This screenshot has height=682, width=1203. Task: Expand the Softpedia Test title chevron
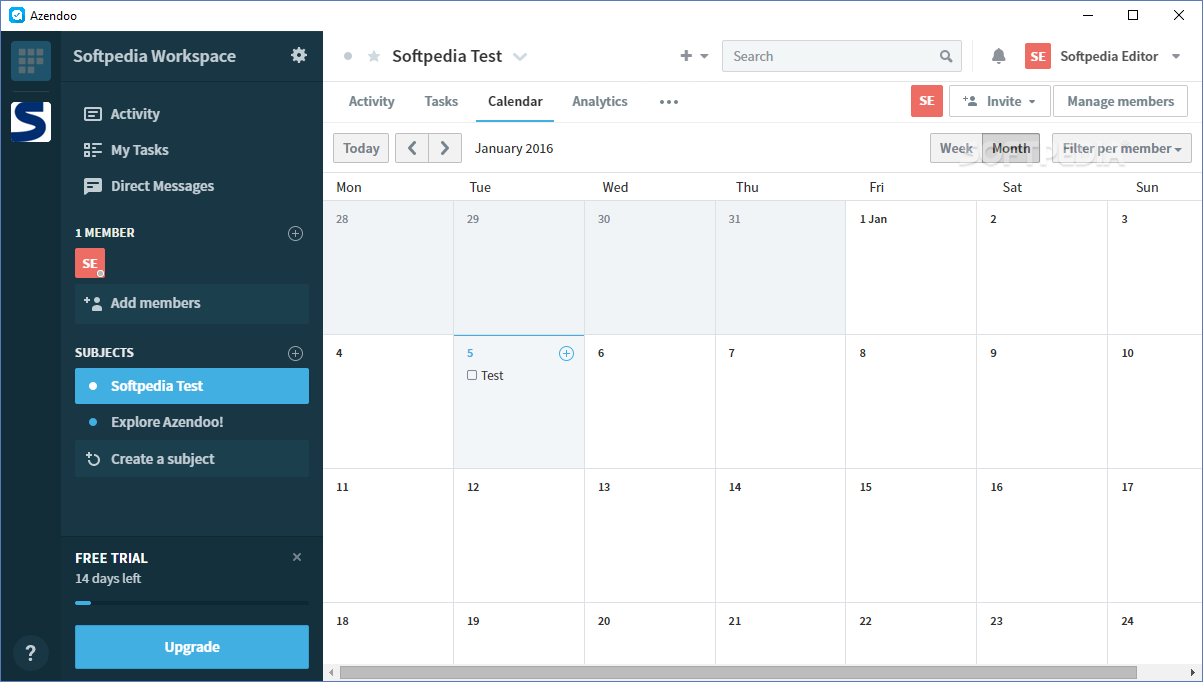tap(520, 57)
